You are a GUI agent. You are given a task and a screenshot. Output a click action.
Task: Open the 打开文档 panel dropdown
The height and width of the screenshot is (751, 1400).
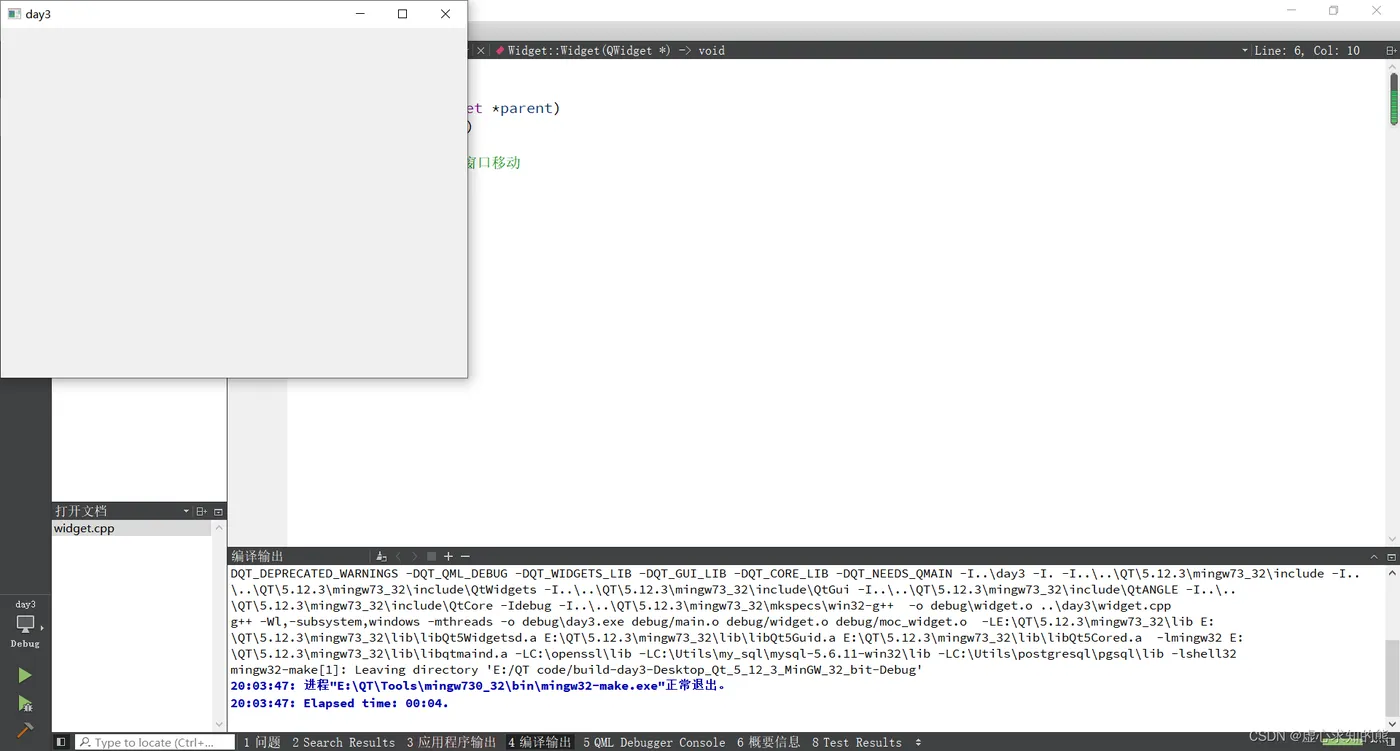click(x=186, y=511)
